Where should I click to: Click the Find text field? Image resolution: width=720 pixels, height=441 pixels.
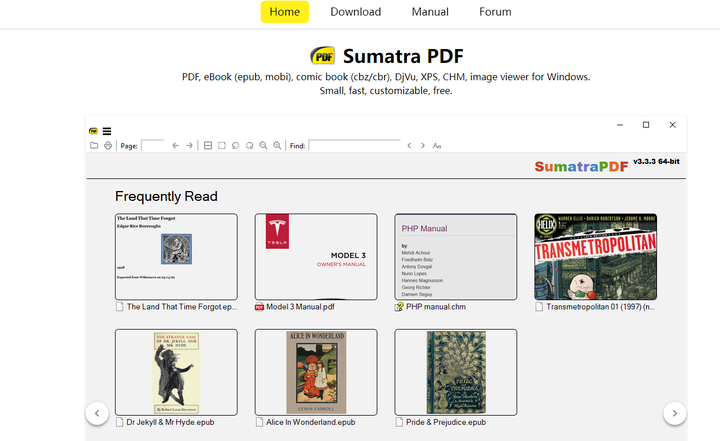tap(355, 146)
